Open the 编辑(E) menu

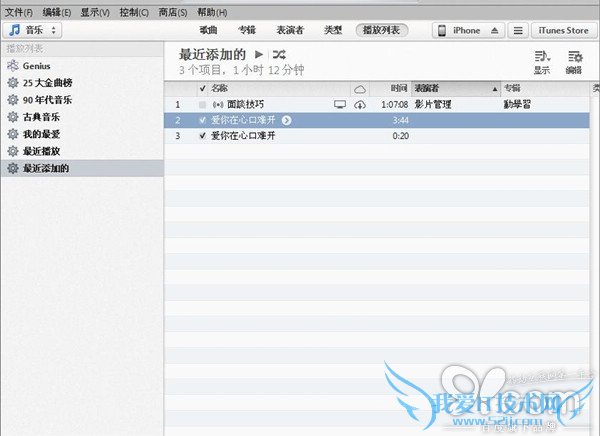coord(57,13)
